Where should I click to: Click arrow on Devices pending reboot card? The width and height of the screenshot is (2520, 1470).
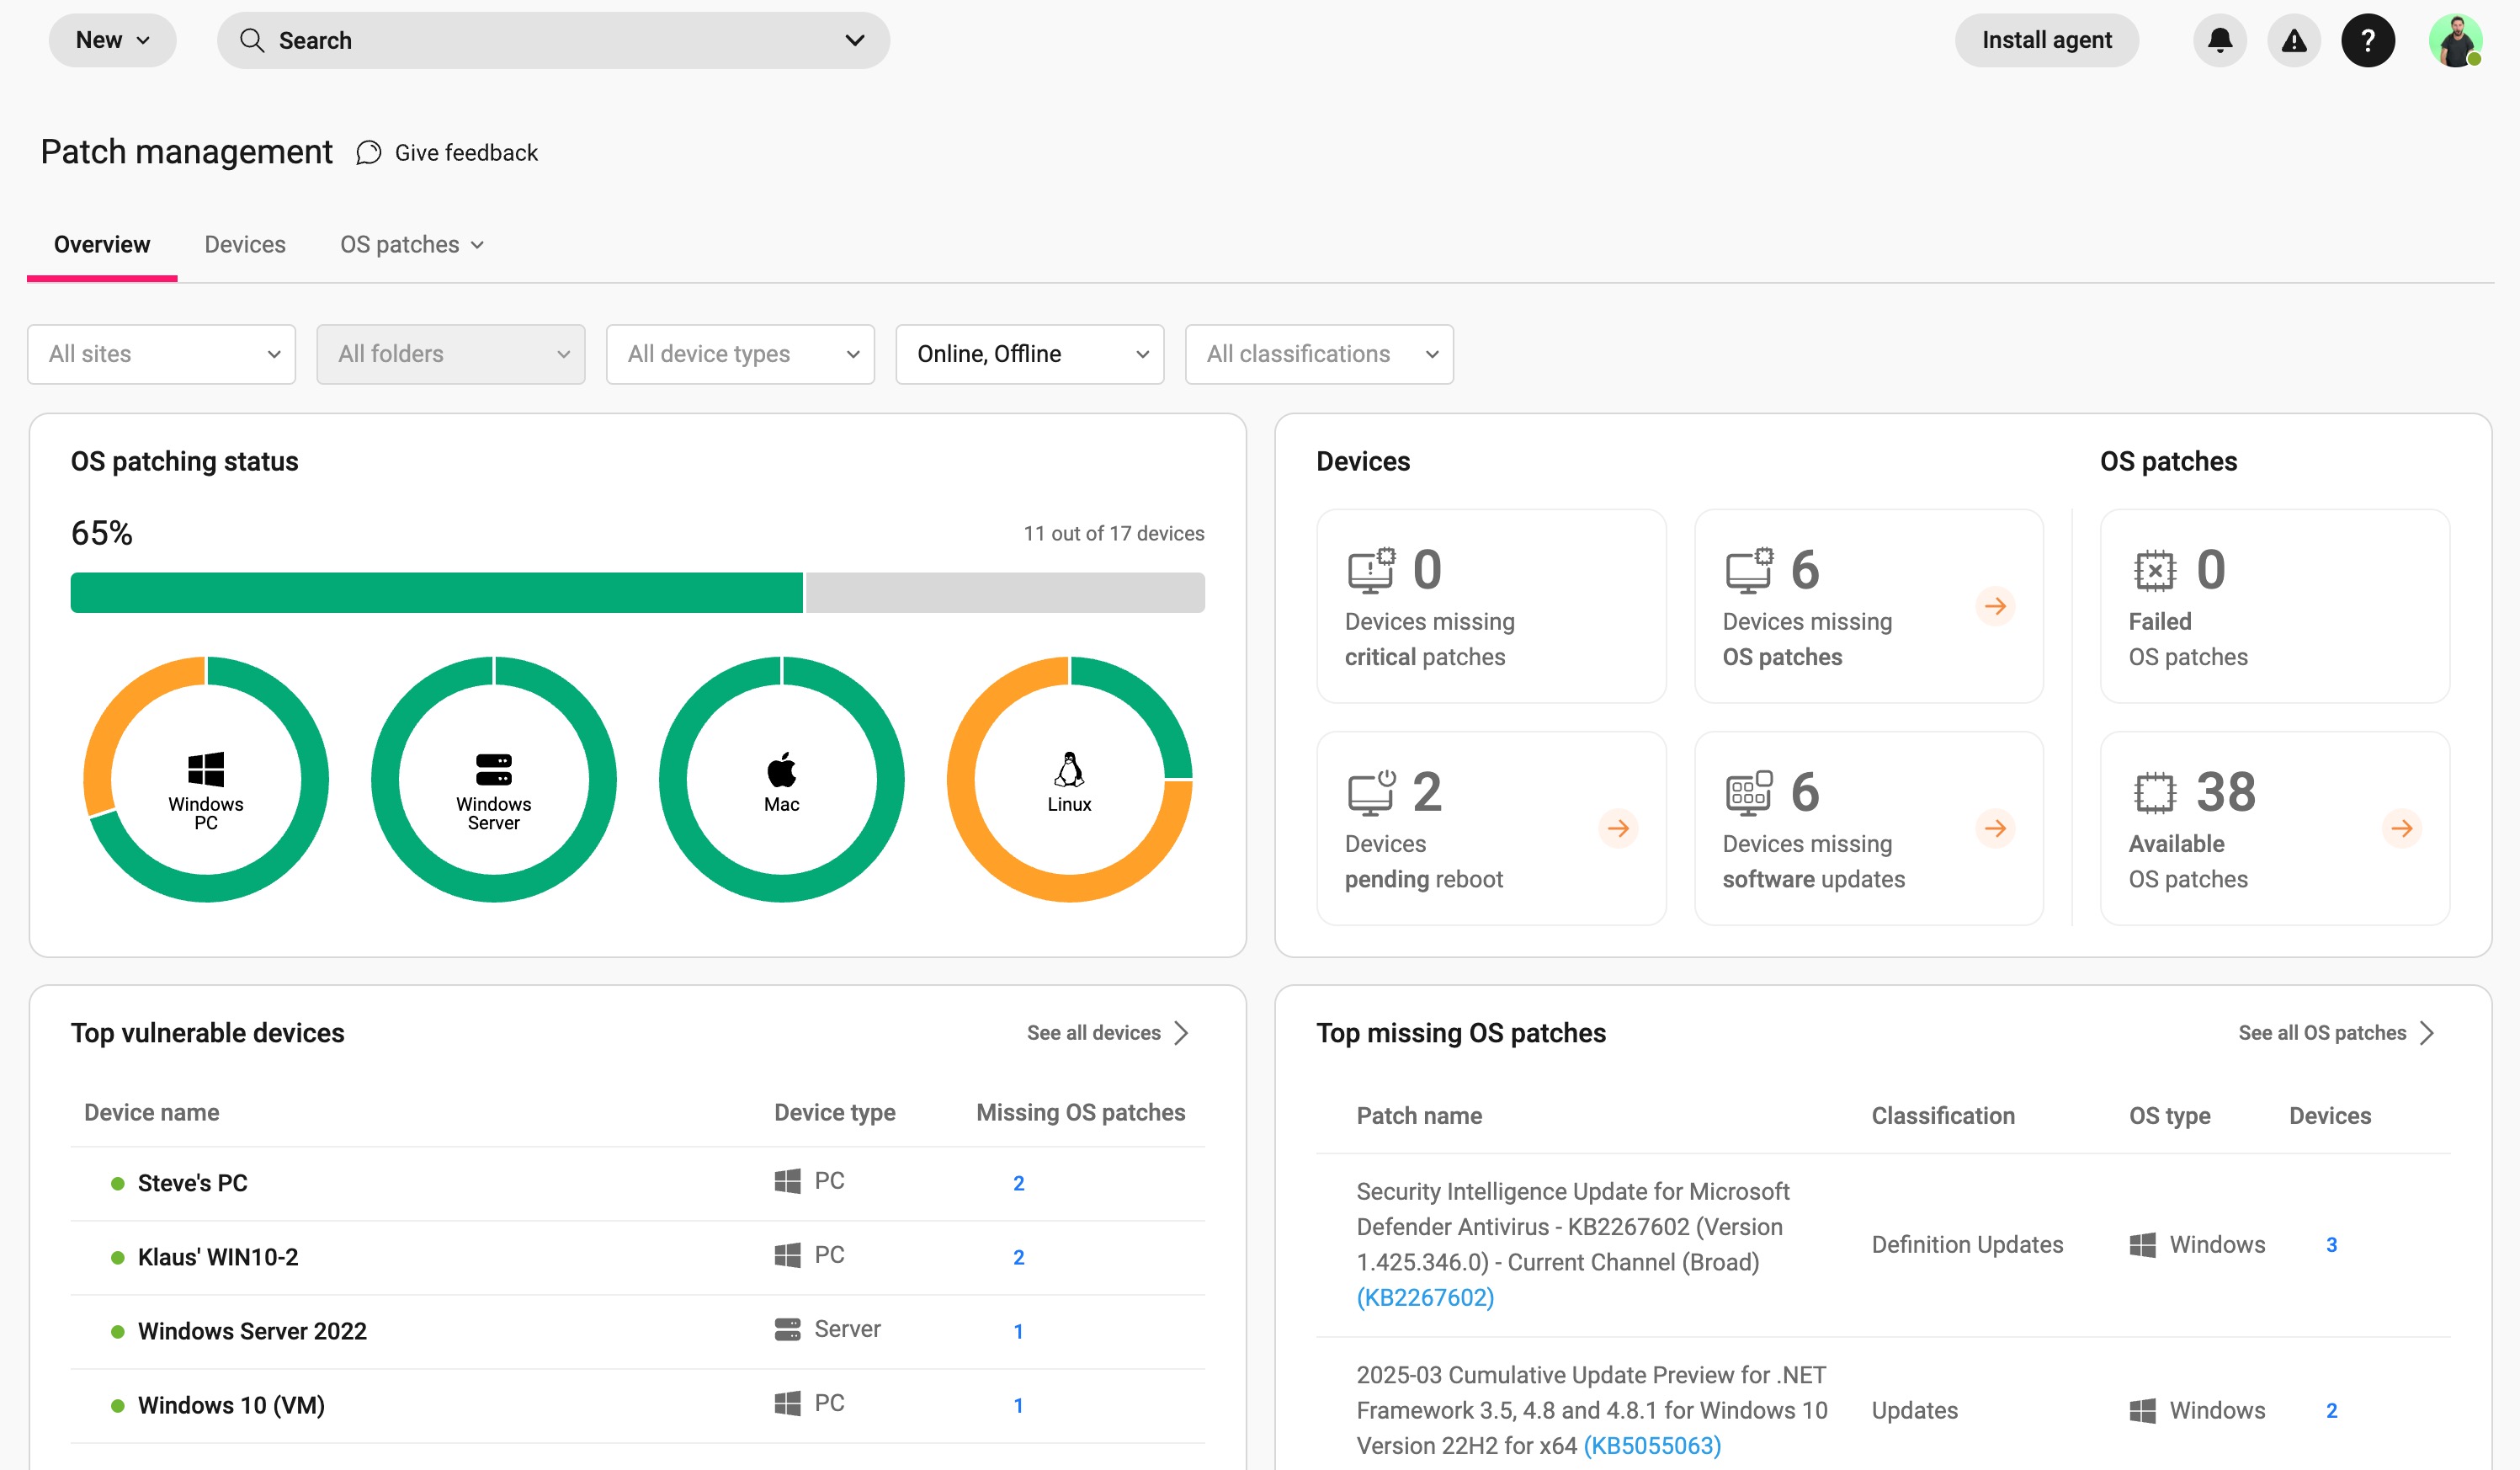1617,828
